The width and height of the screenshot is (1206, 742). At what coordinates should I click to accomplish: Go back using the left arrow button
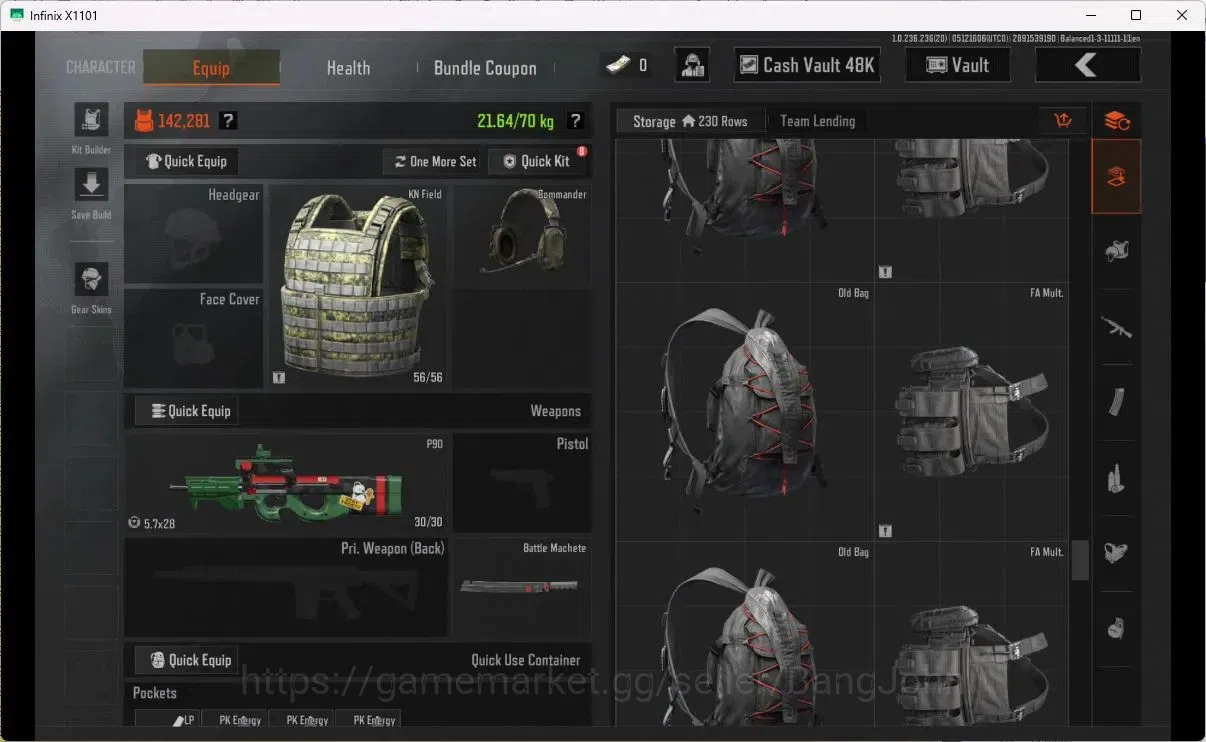point(1087,65)
